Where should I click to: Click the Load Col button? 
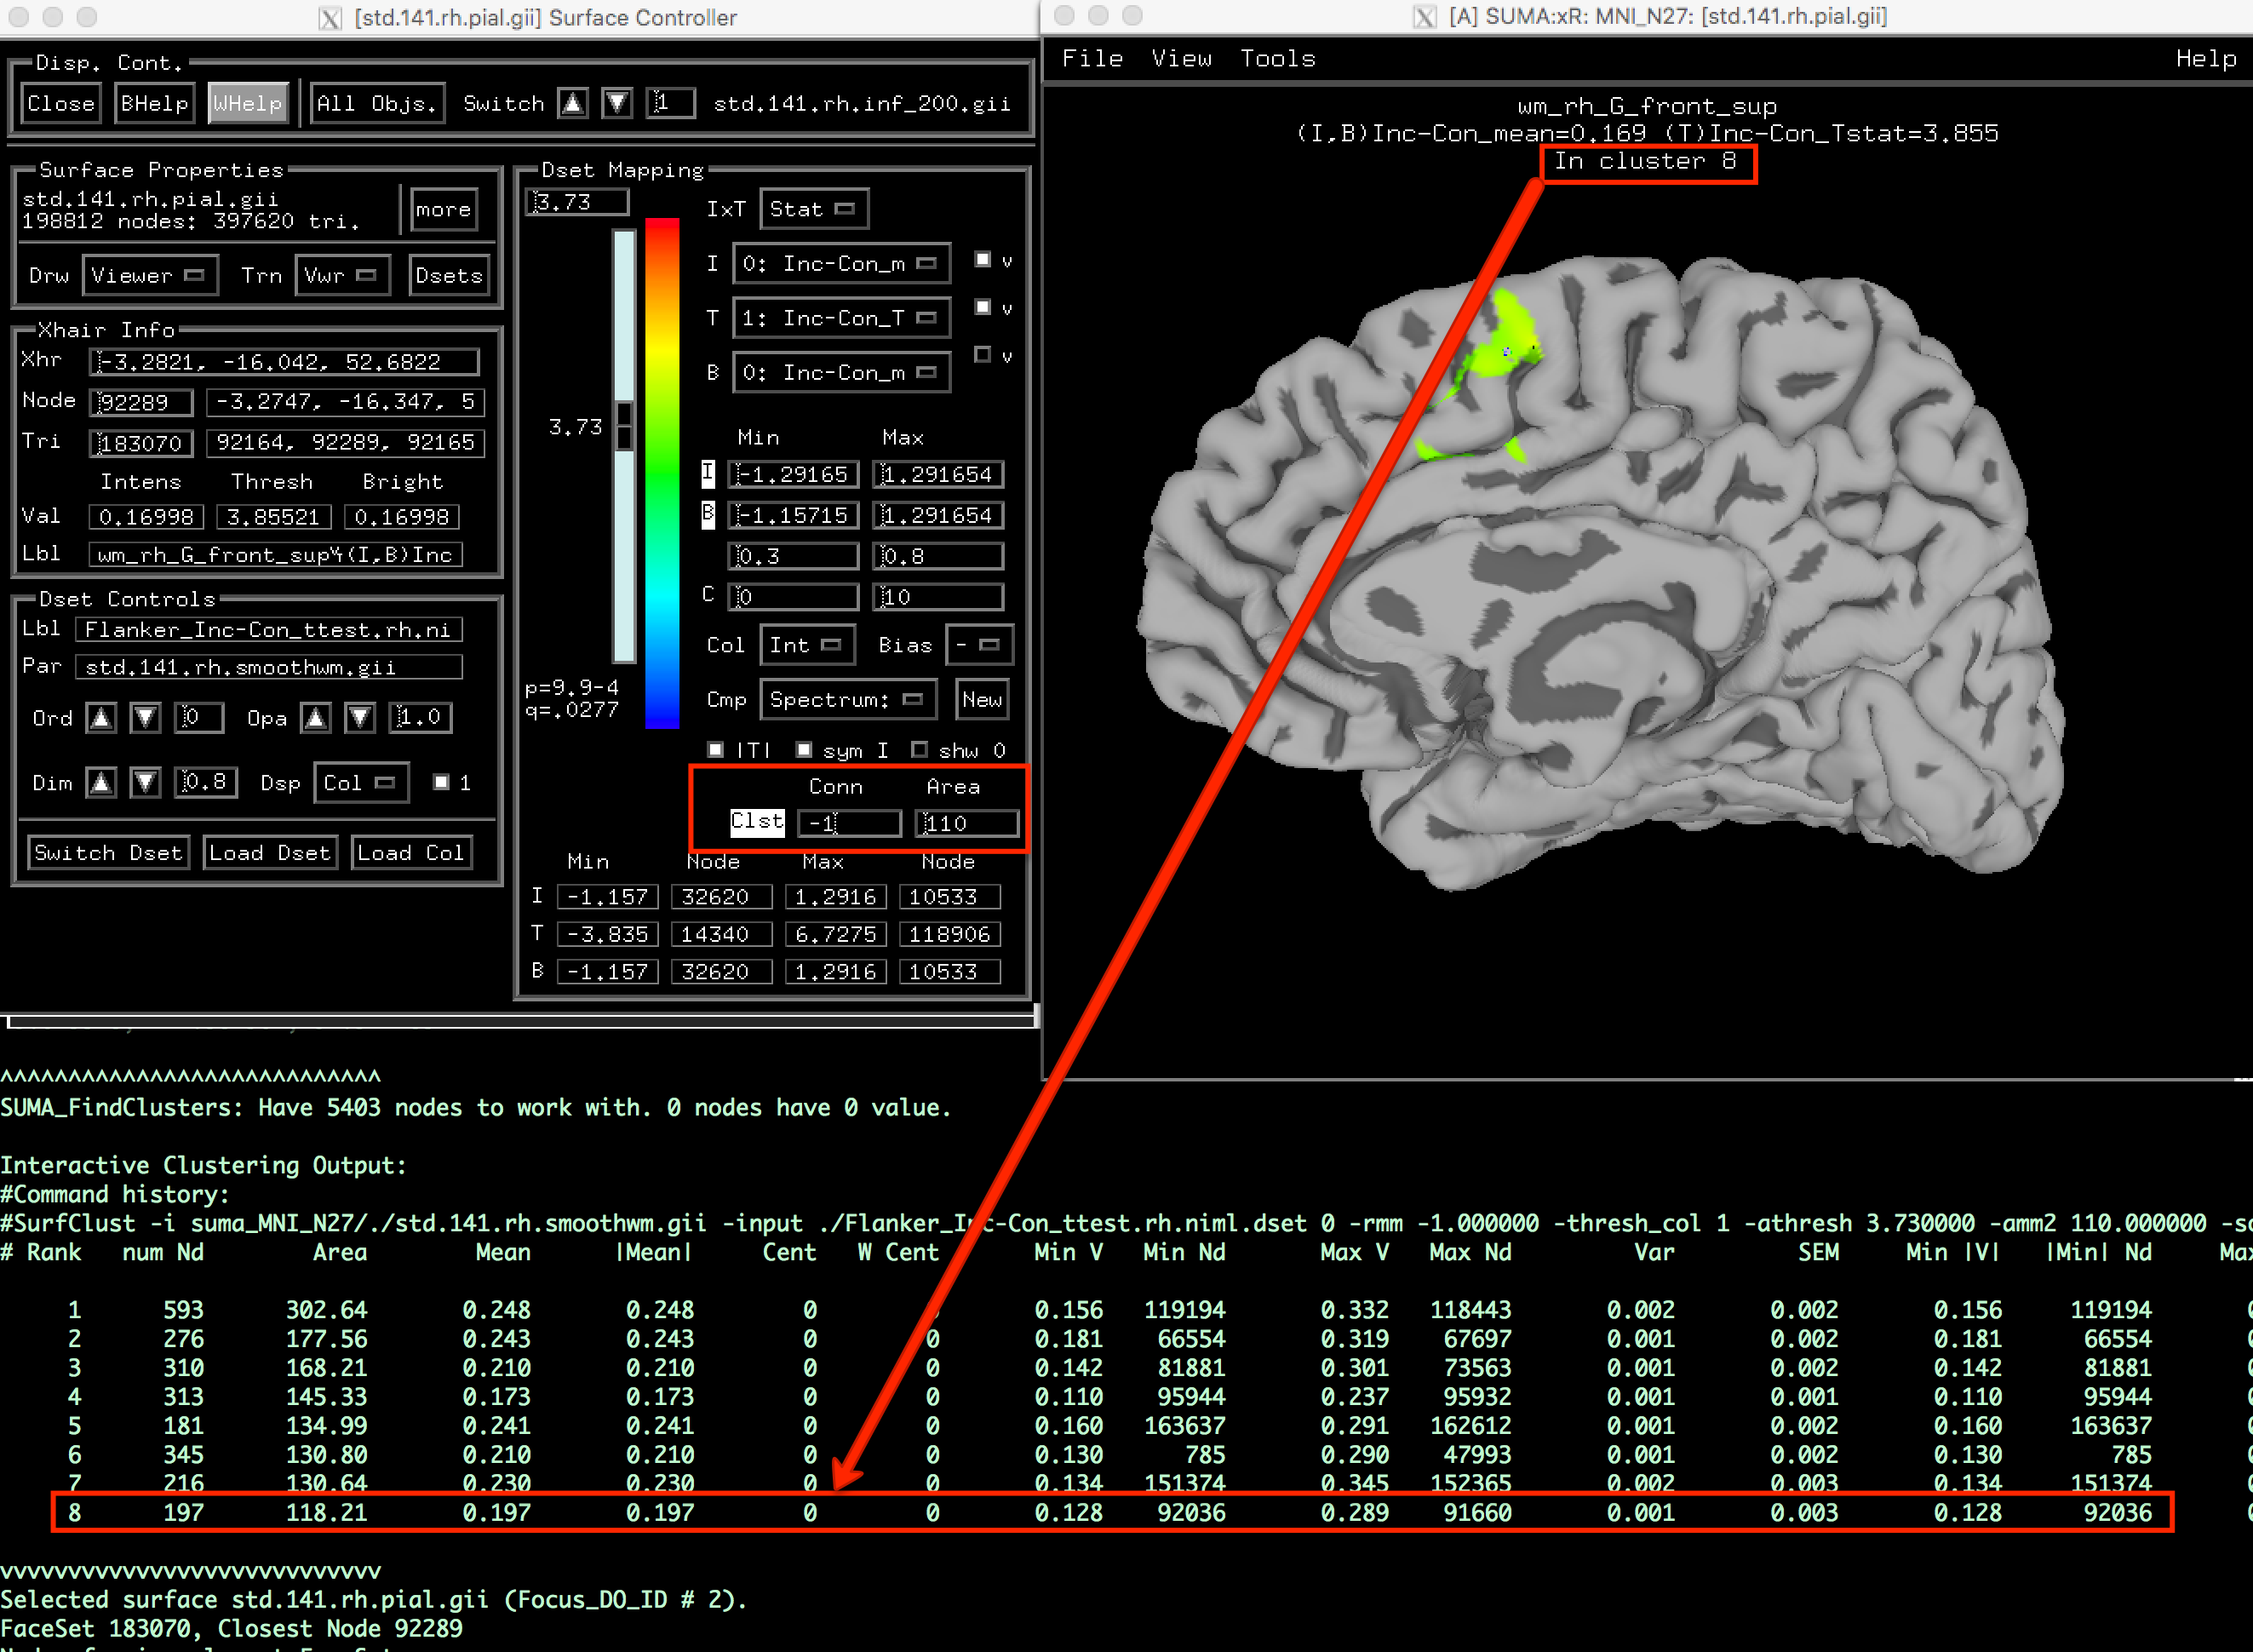pyautogui.click(x=411, y=853)
